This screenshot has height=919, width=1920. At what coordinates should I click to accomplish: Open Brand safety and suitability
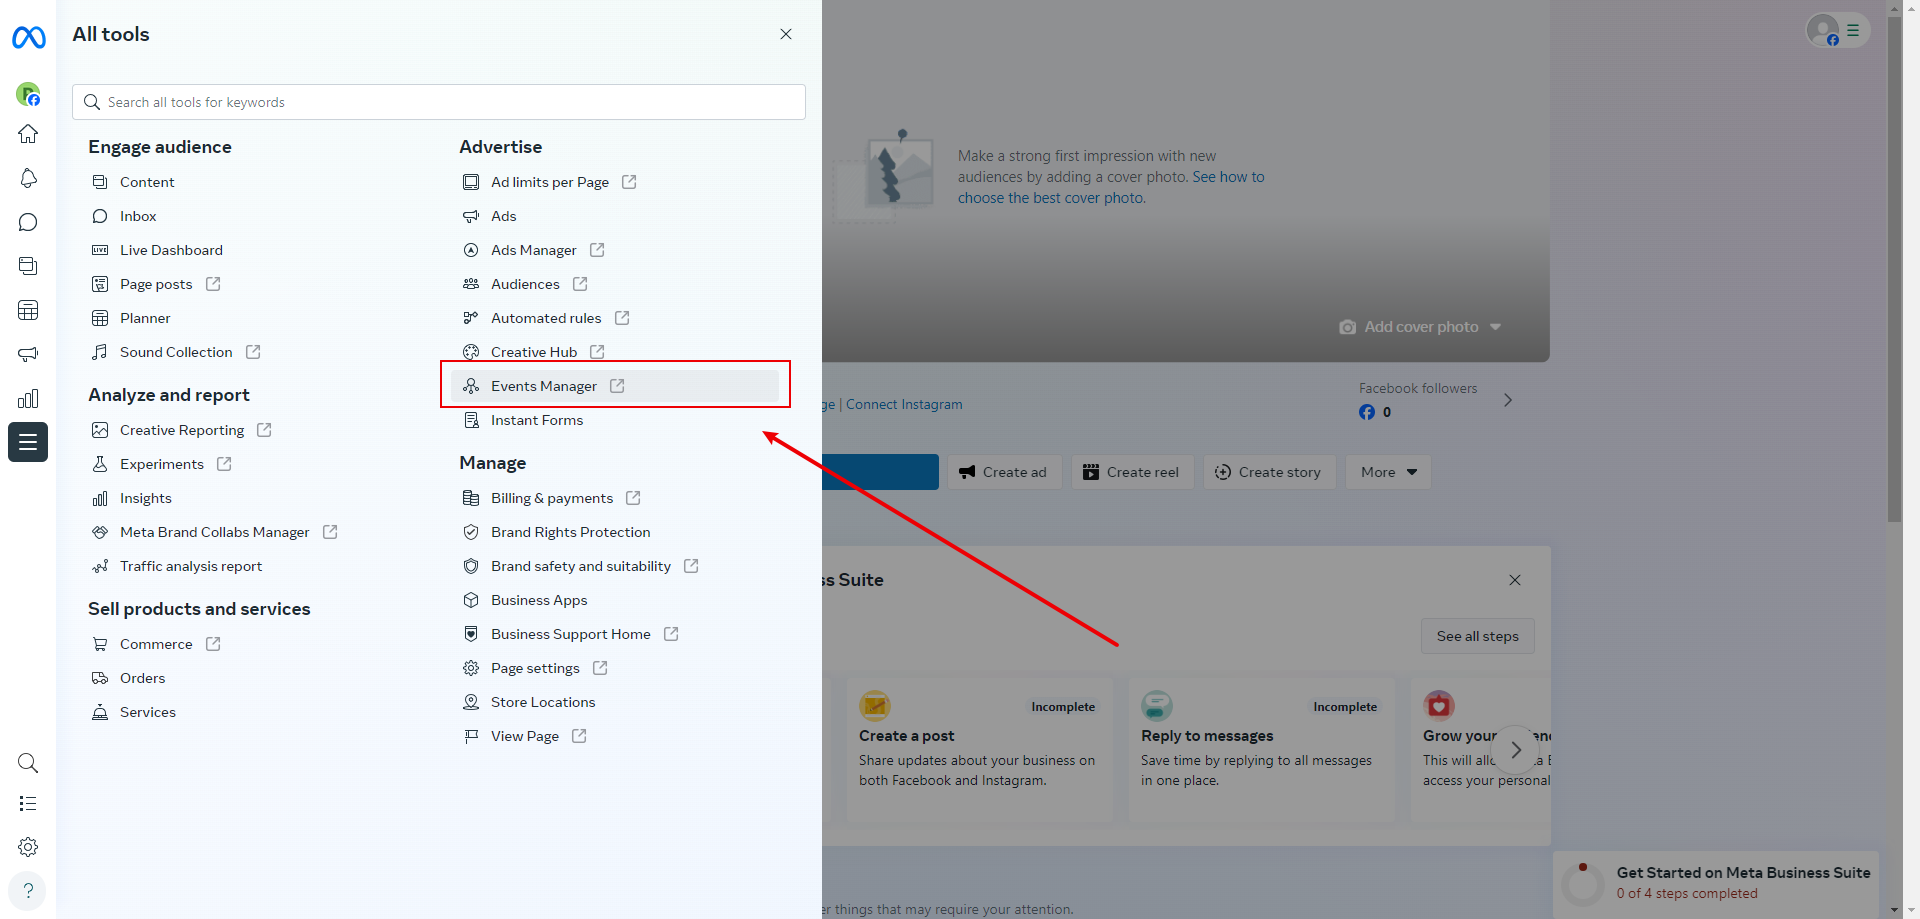coord(581,566)
